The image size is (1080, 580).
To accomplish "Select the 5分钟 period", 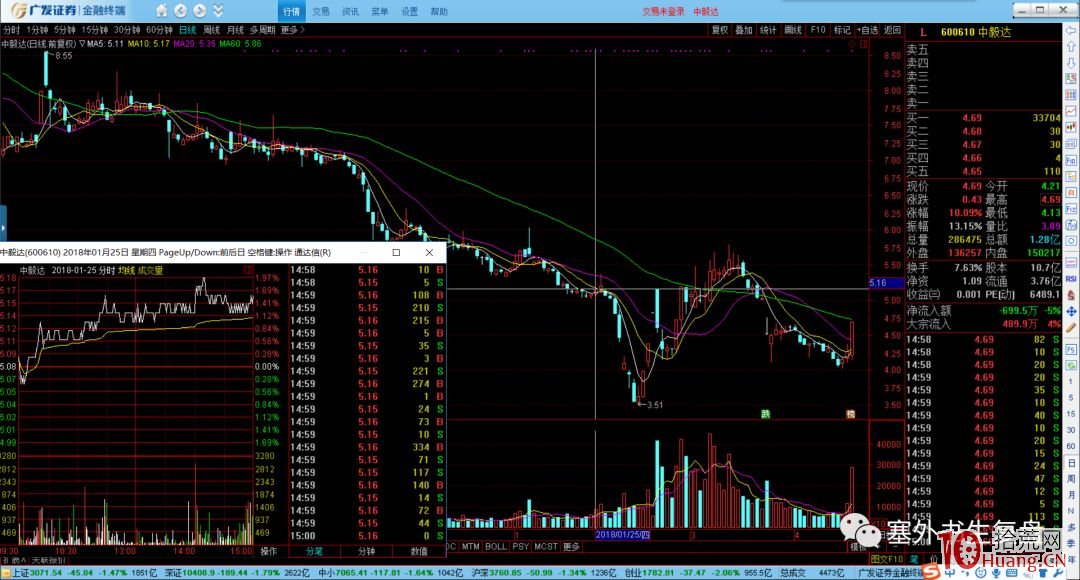I will point(65,30).
